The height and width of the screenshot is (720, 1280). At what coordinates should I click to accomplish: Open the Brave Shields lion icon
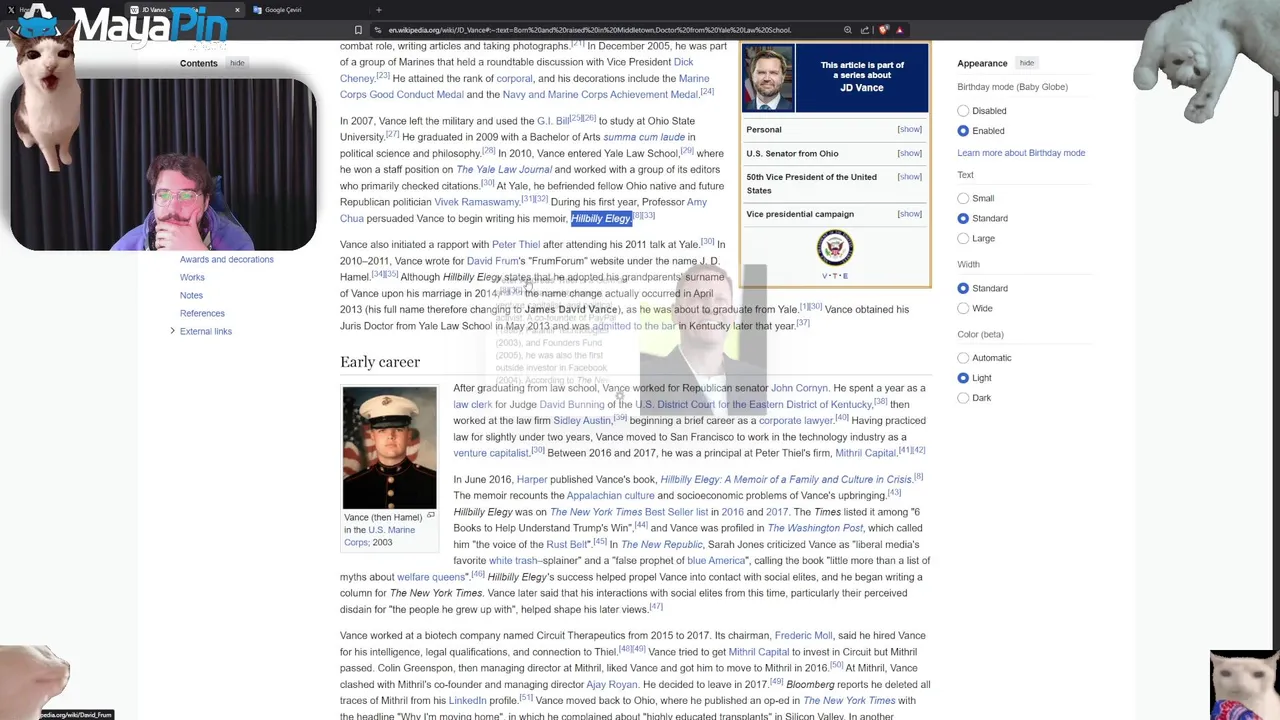coord(883,30)
